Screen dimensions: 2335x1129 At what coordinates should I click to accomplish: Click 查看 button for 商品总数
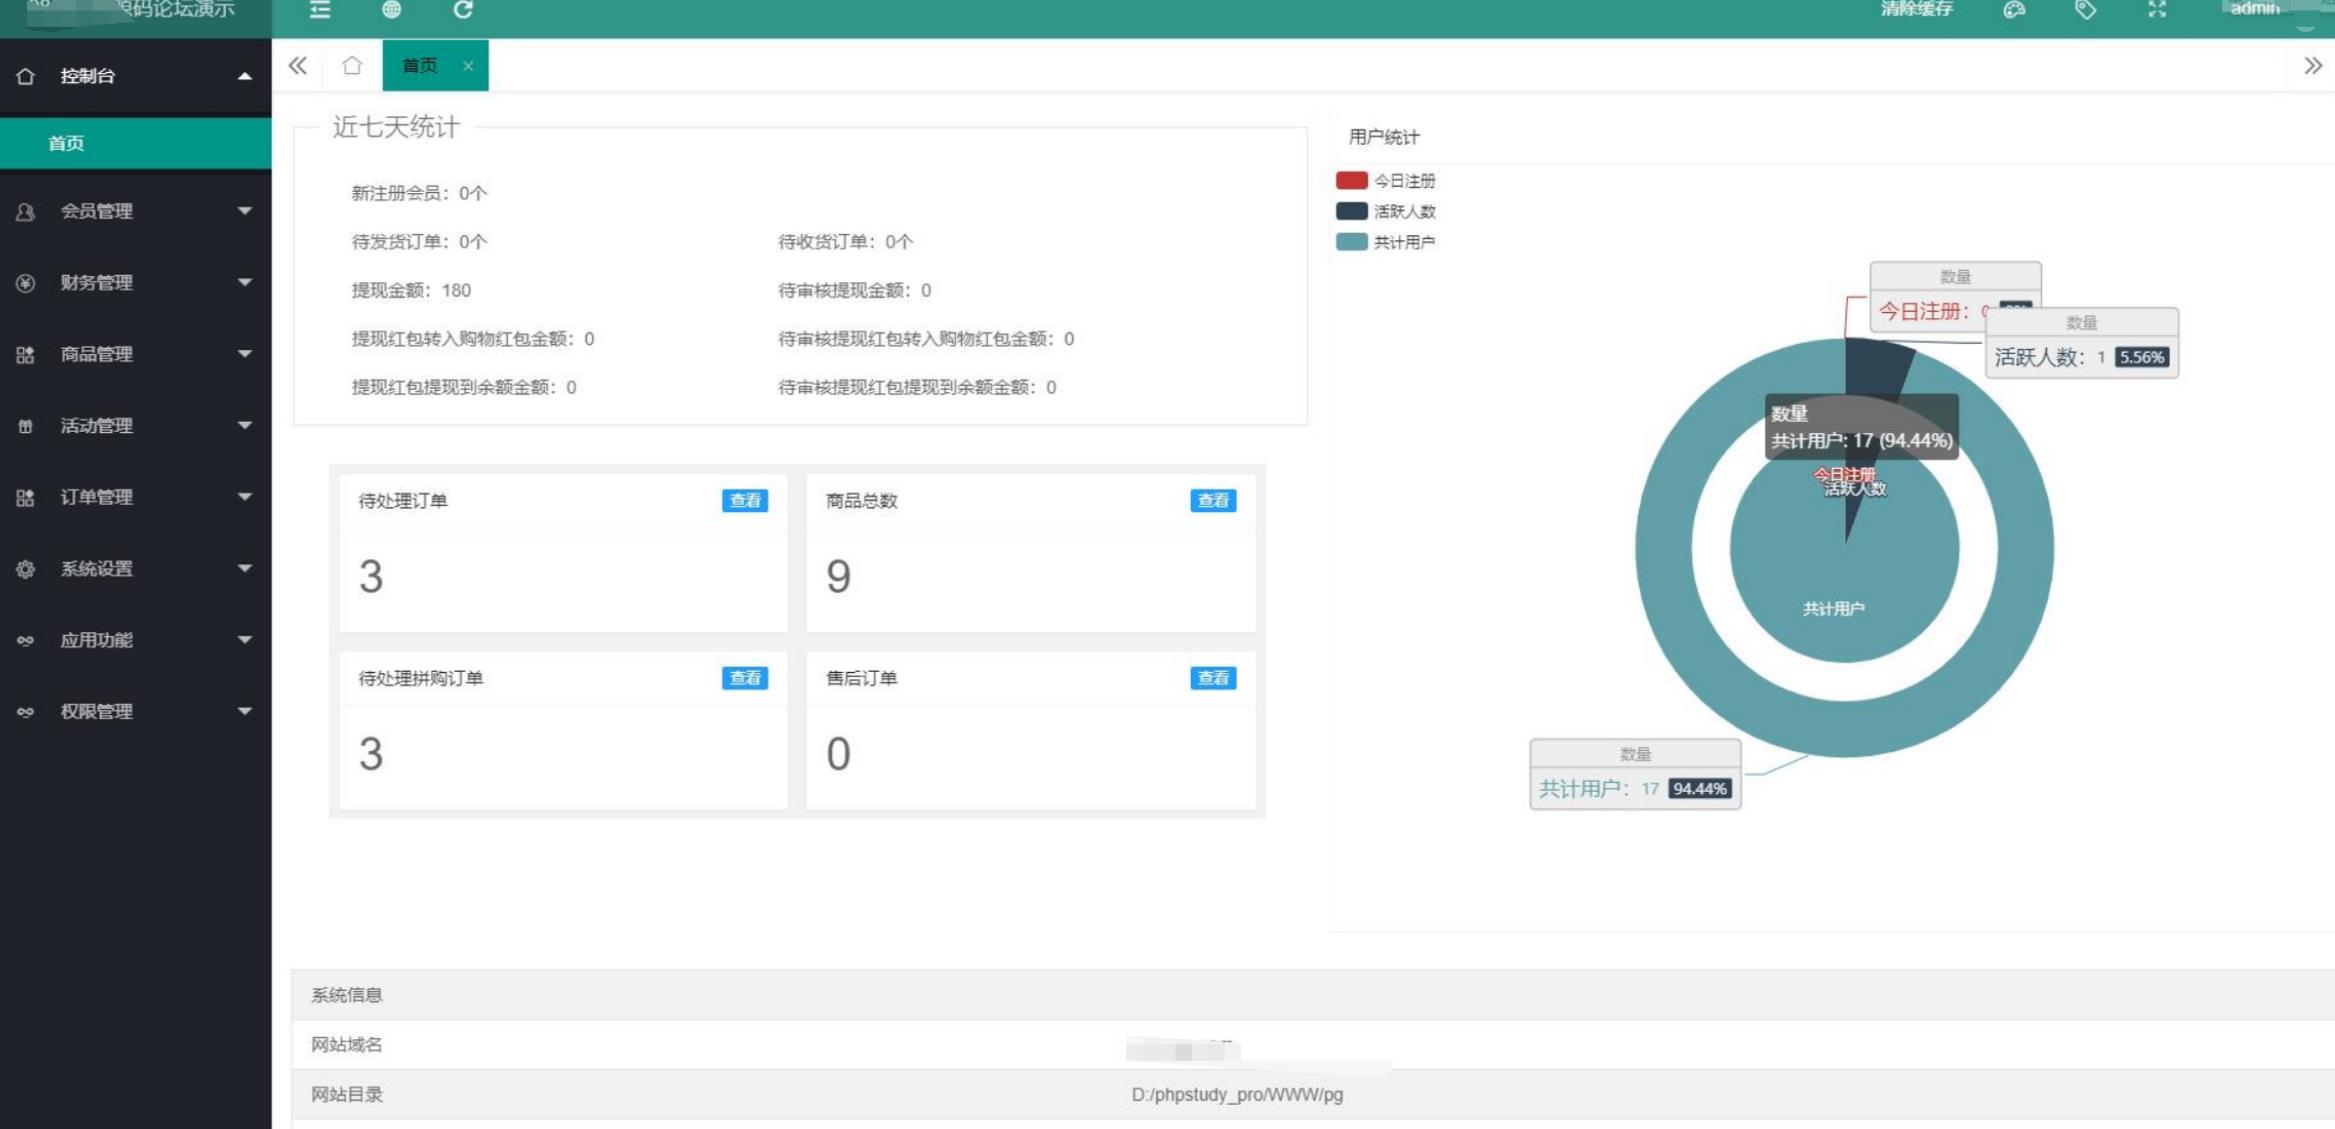coord(1214,500)
